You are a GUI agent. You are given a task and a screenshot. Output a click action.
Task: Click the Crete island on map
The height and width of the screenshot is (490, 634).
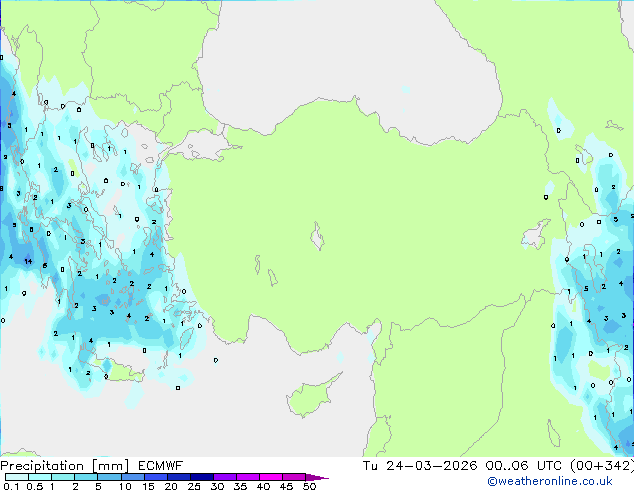coord(119,371)
